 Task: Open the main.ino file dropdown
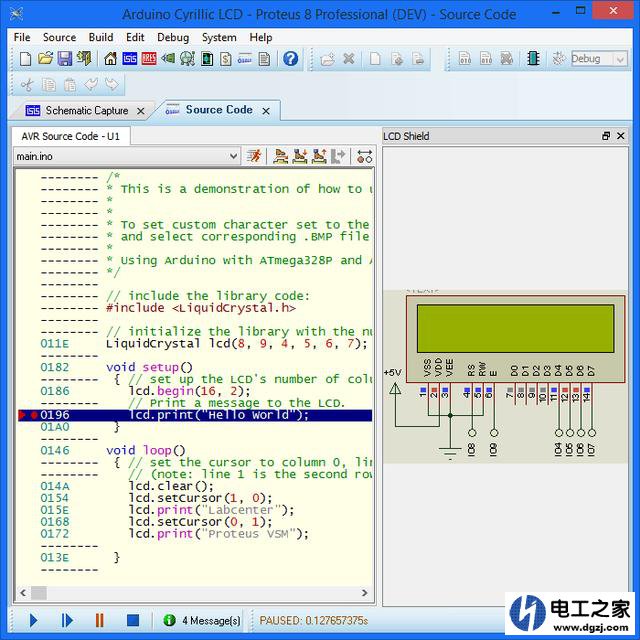pyautogui.click(x=233, y=156)
